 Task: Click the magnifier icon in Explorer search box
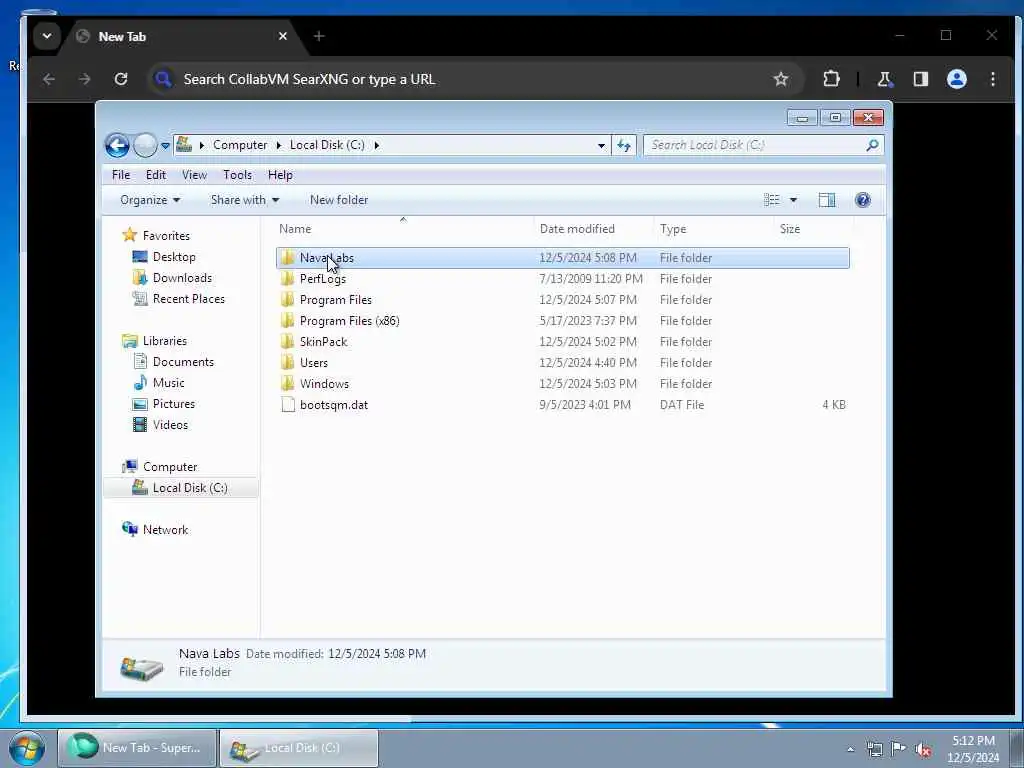pyautogui.click(x=872, y=145)
